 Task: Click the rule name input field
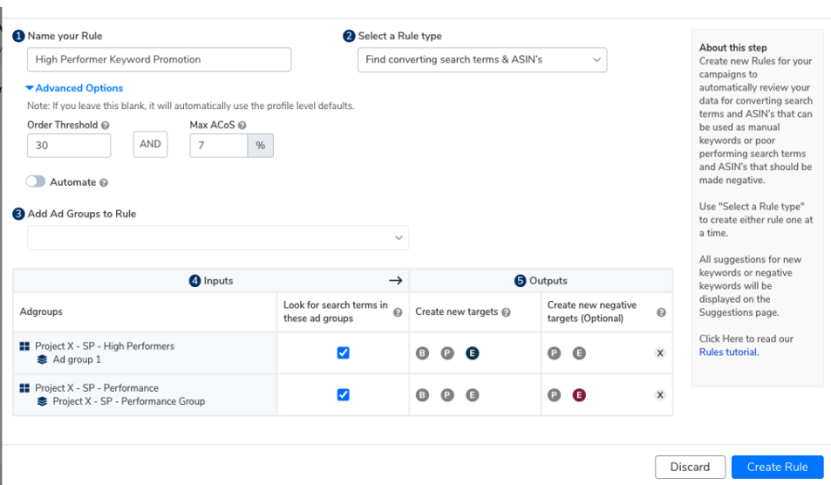(x=159, y=60)
